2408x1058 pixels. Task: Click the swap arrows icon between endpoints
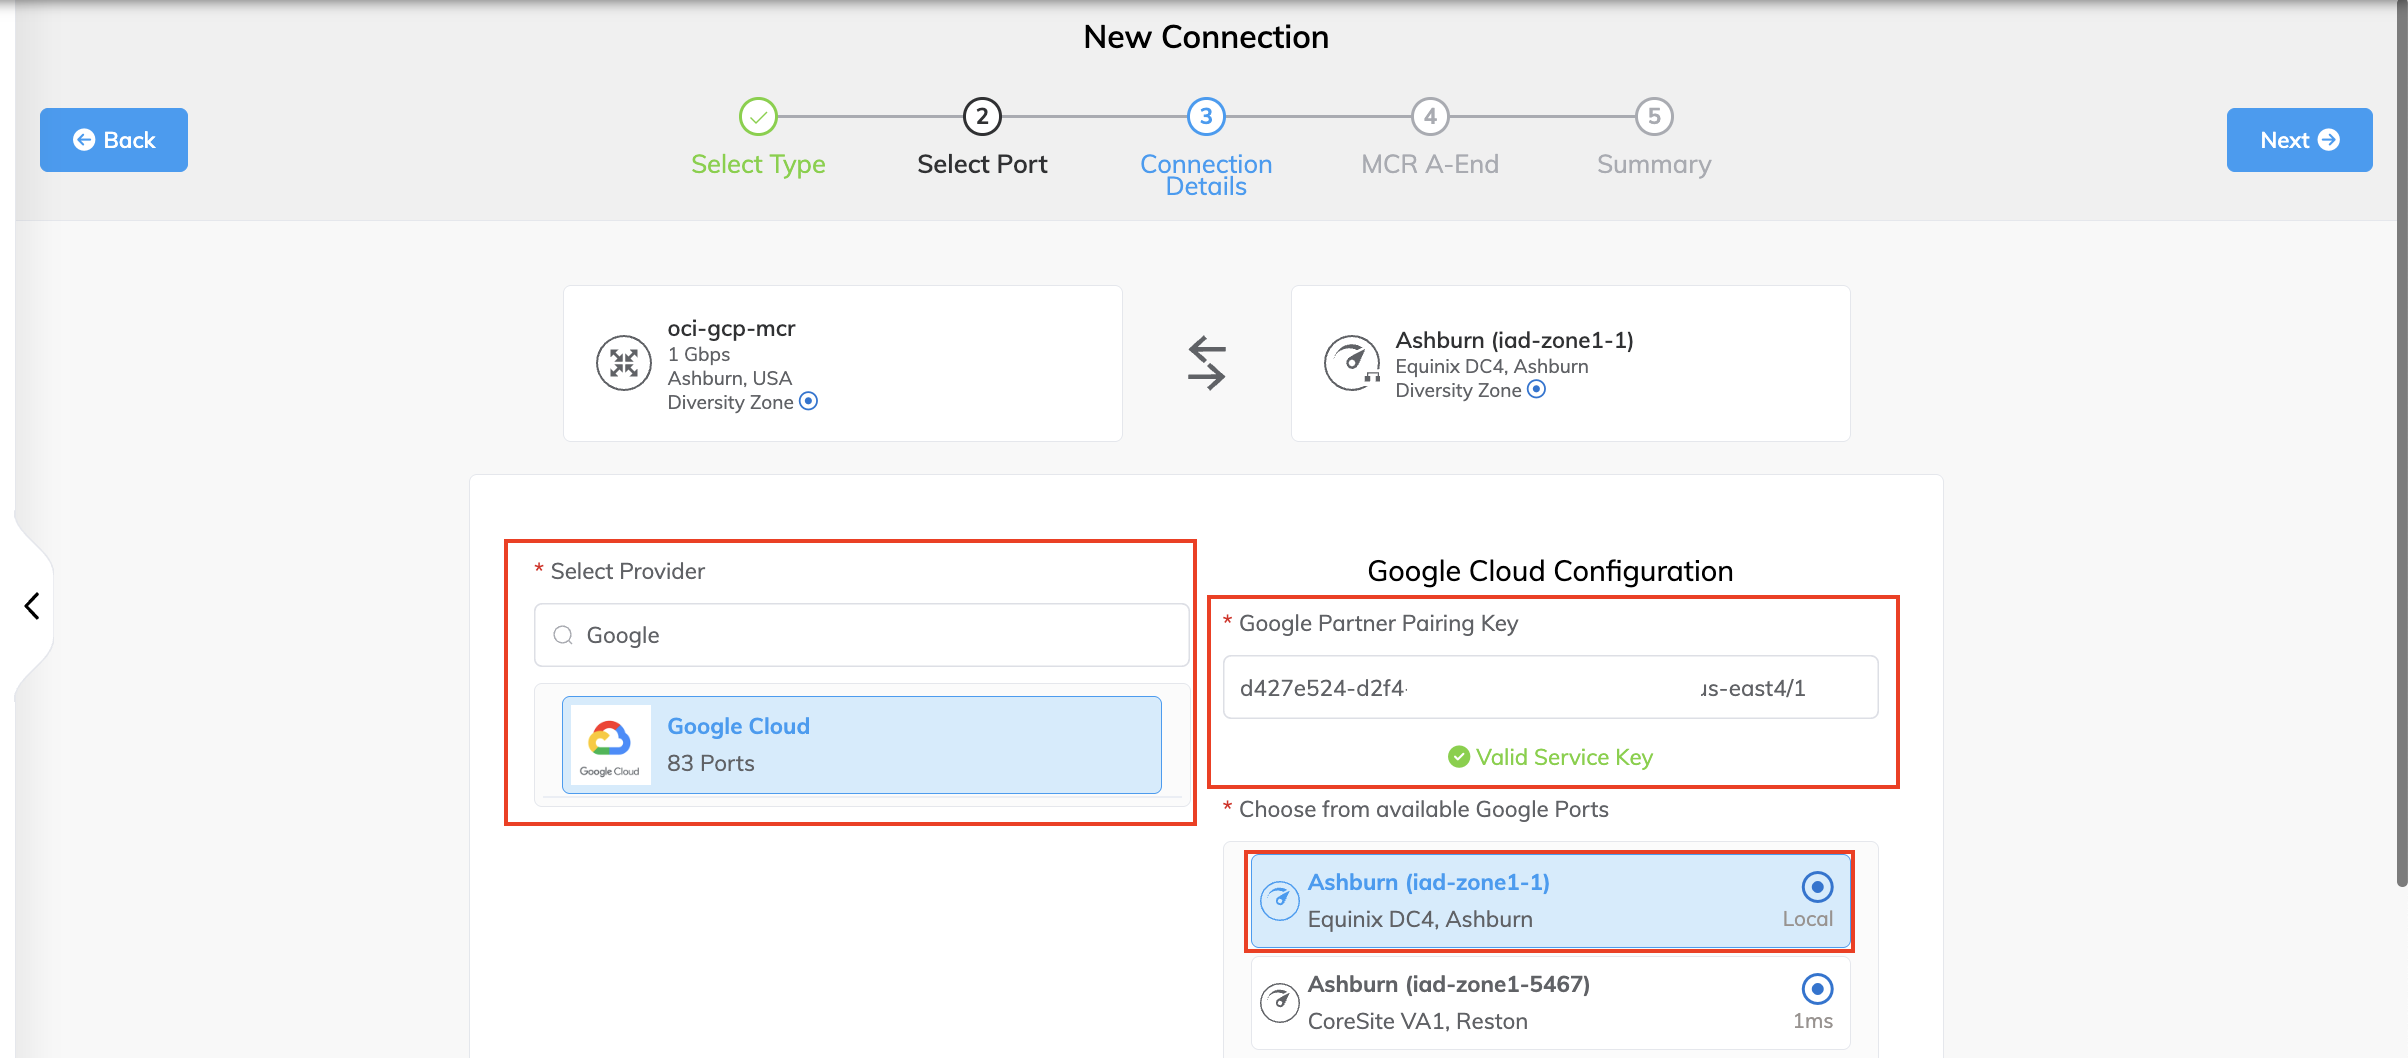click(1206, 363)
